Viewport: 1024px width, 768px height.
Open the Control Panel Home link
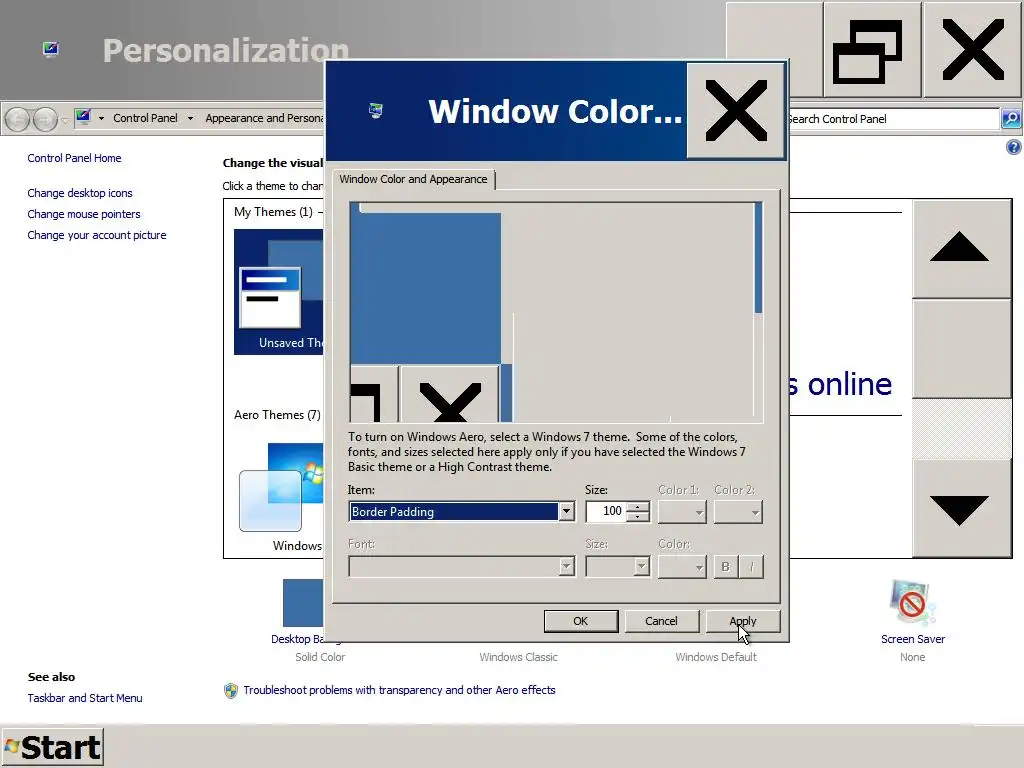coord(74,158)
